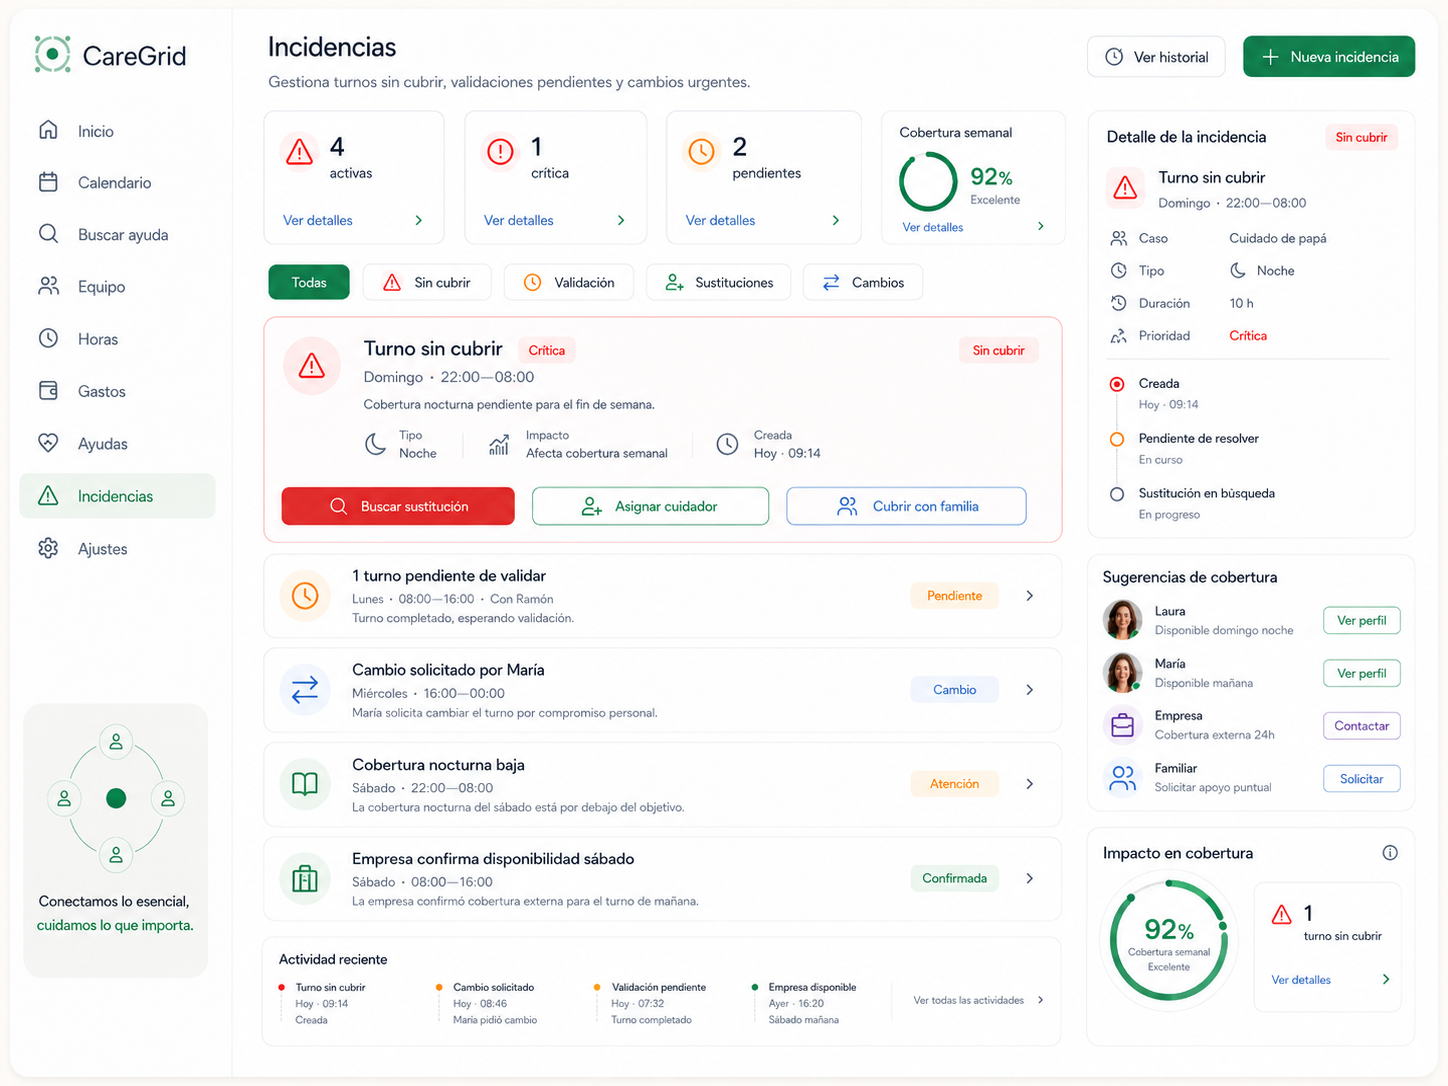Viewport: 1448px width, 1086px height.
Task: Click the Cubrir con familia button
Action: (x=906, y=506)
